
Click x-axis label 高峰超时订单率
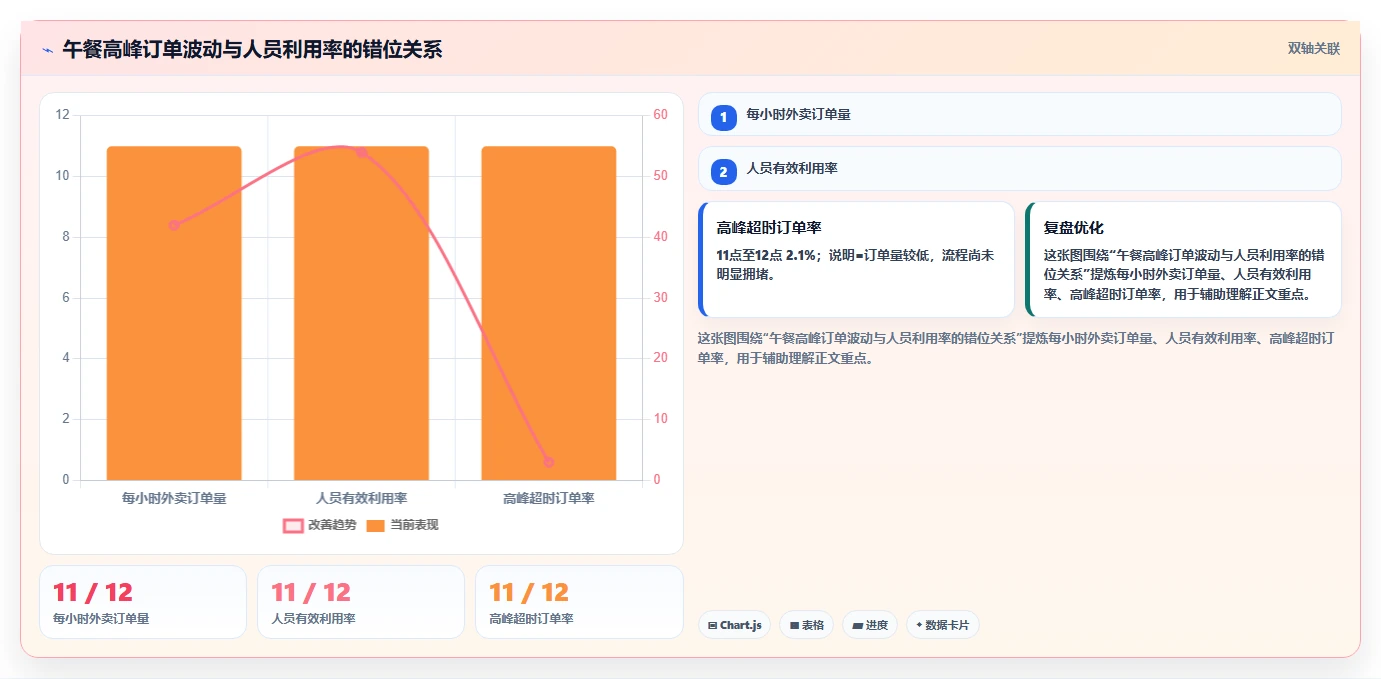click(x=548, y=498)
